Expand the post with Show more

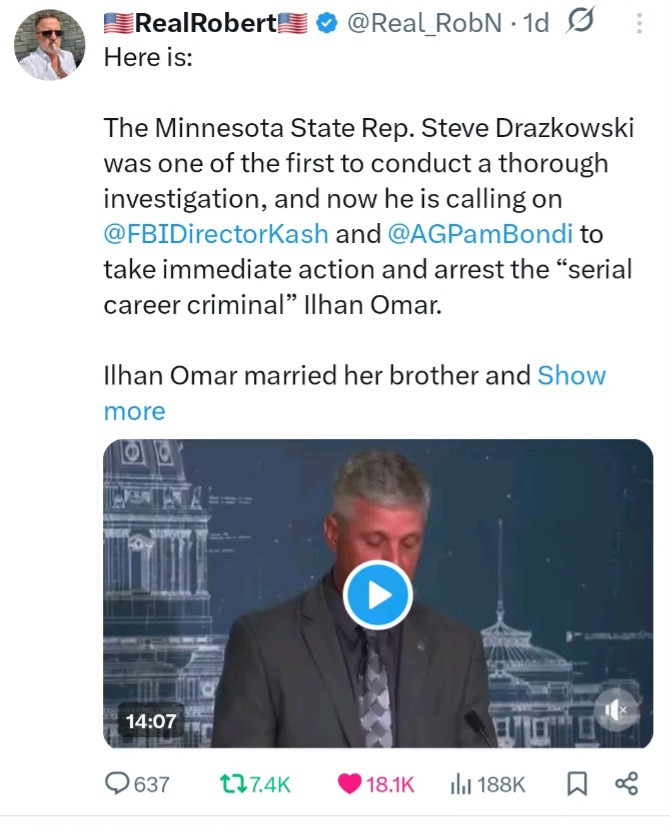[x=571, y=376]
